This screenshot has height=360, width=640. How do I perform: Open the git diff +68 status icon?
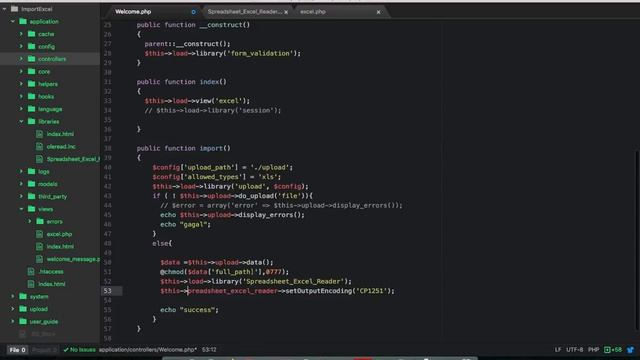coord(613,350)
